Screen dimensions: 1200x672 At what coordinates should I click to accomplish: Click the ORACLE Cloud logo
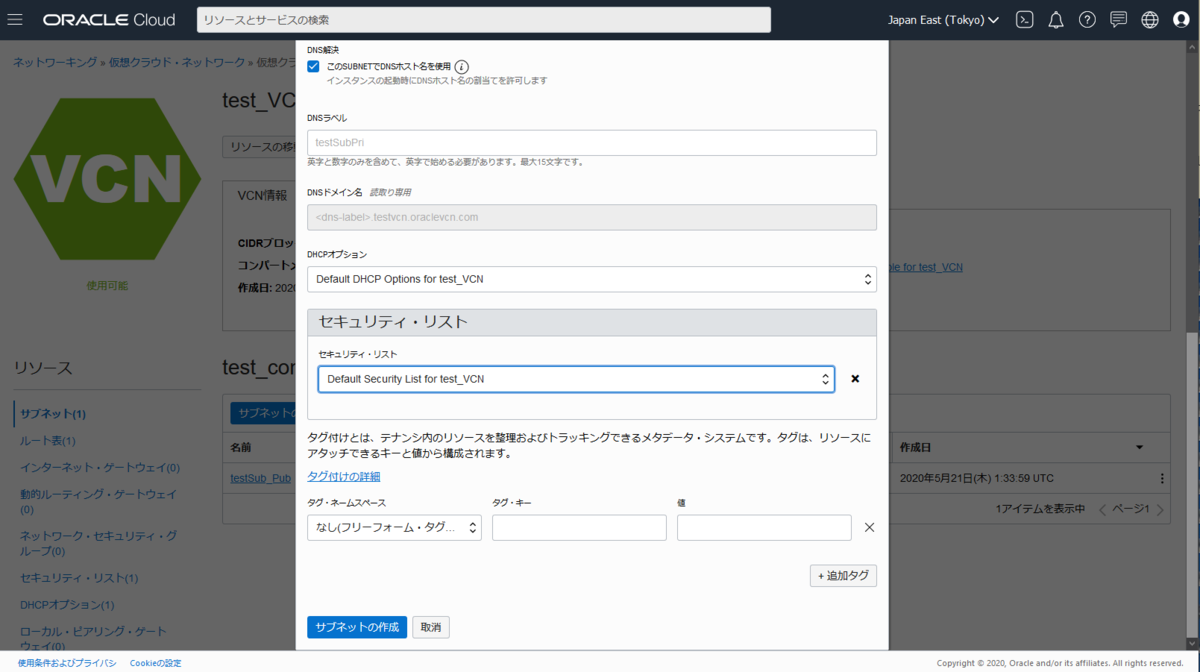point(109,20)
